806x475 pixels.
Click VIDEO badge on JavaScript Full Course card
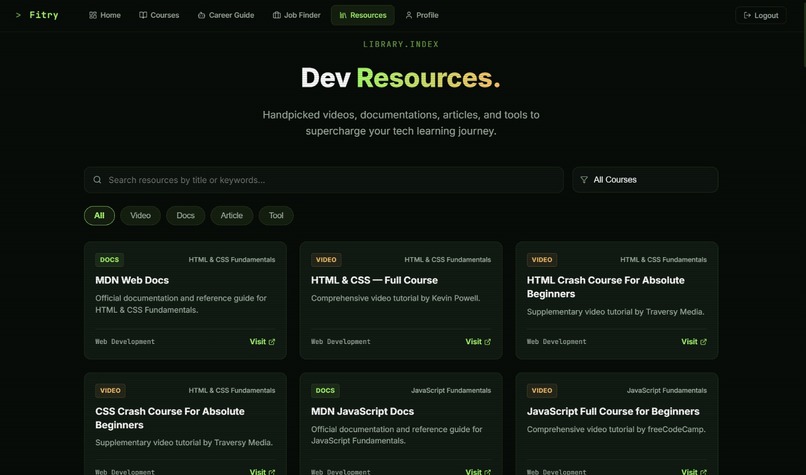(x=542, y=391)
